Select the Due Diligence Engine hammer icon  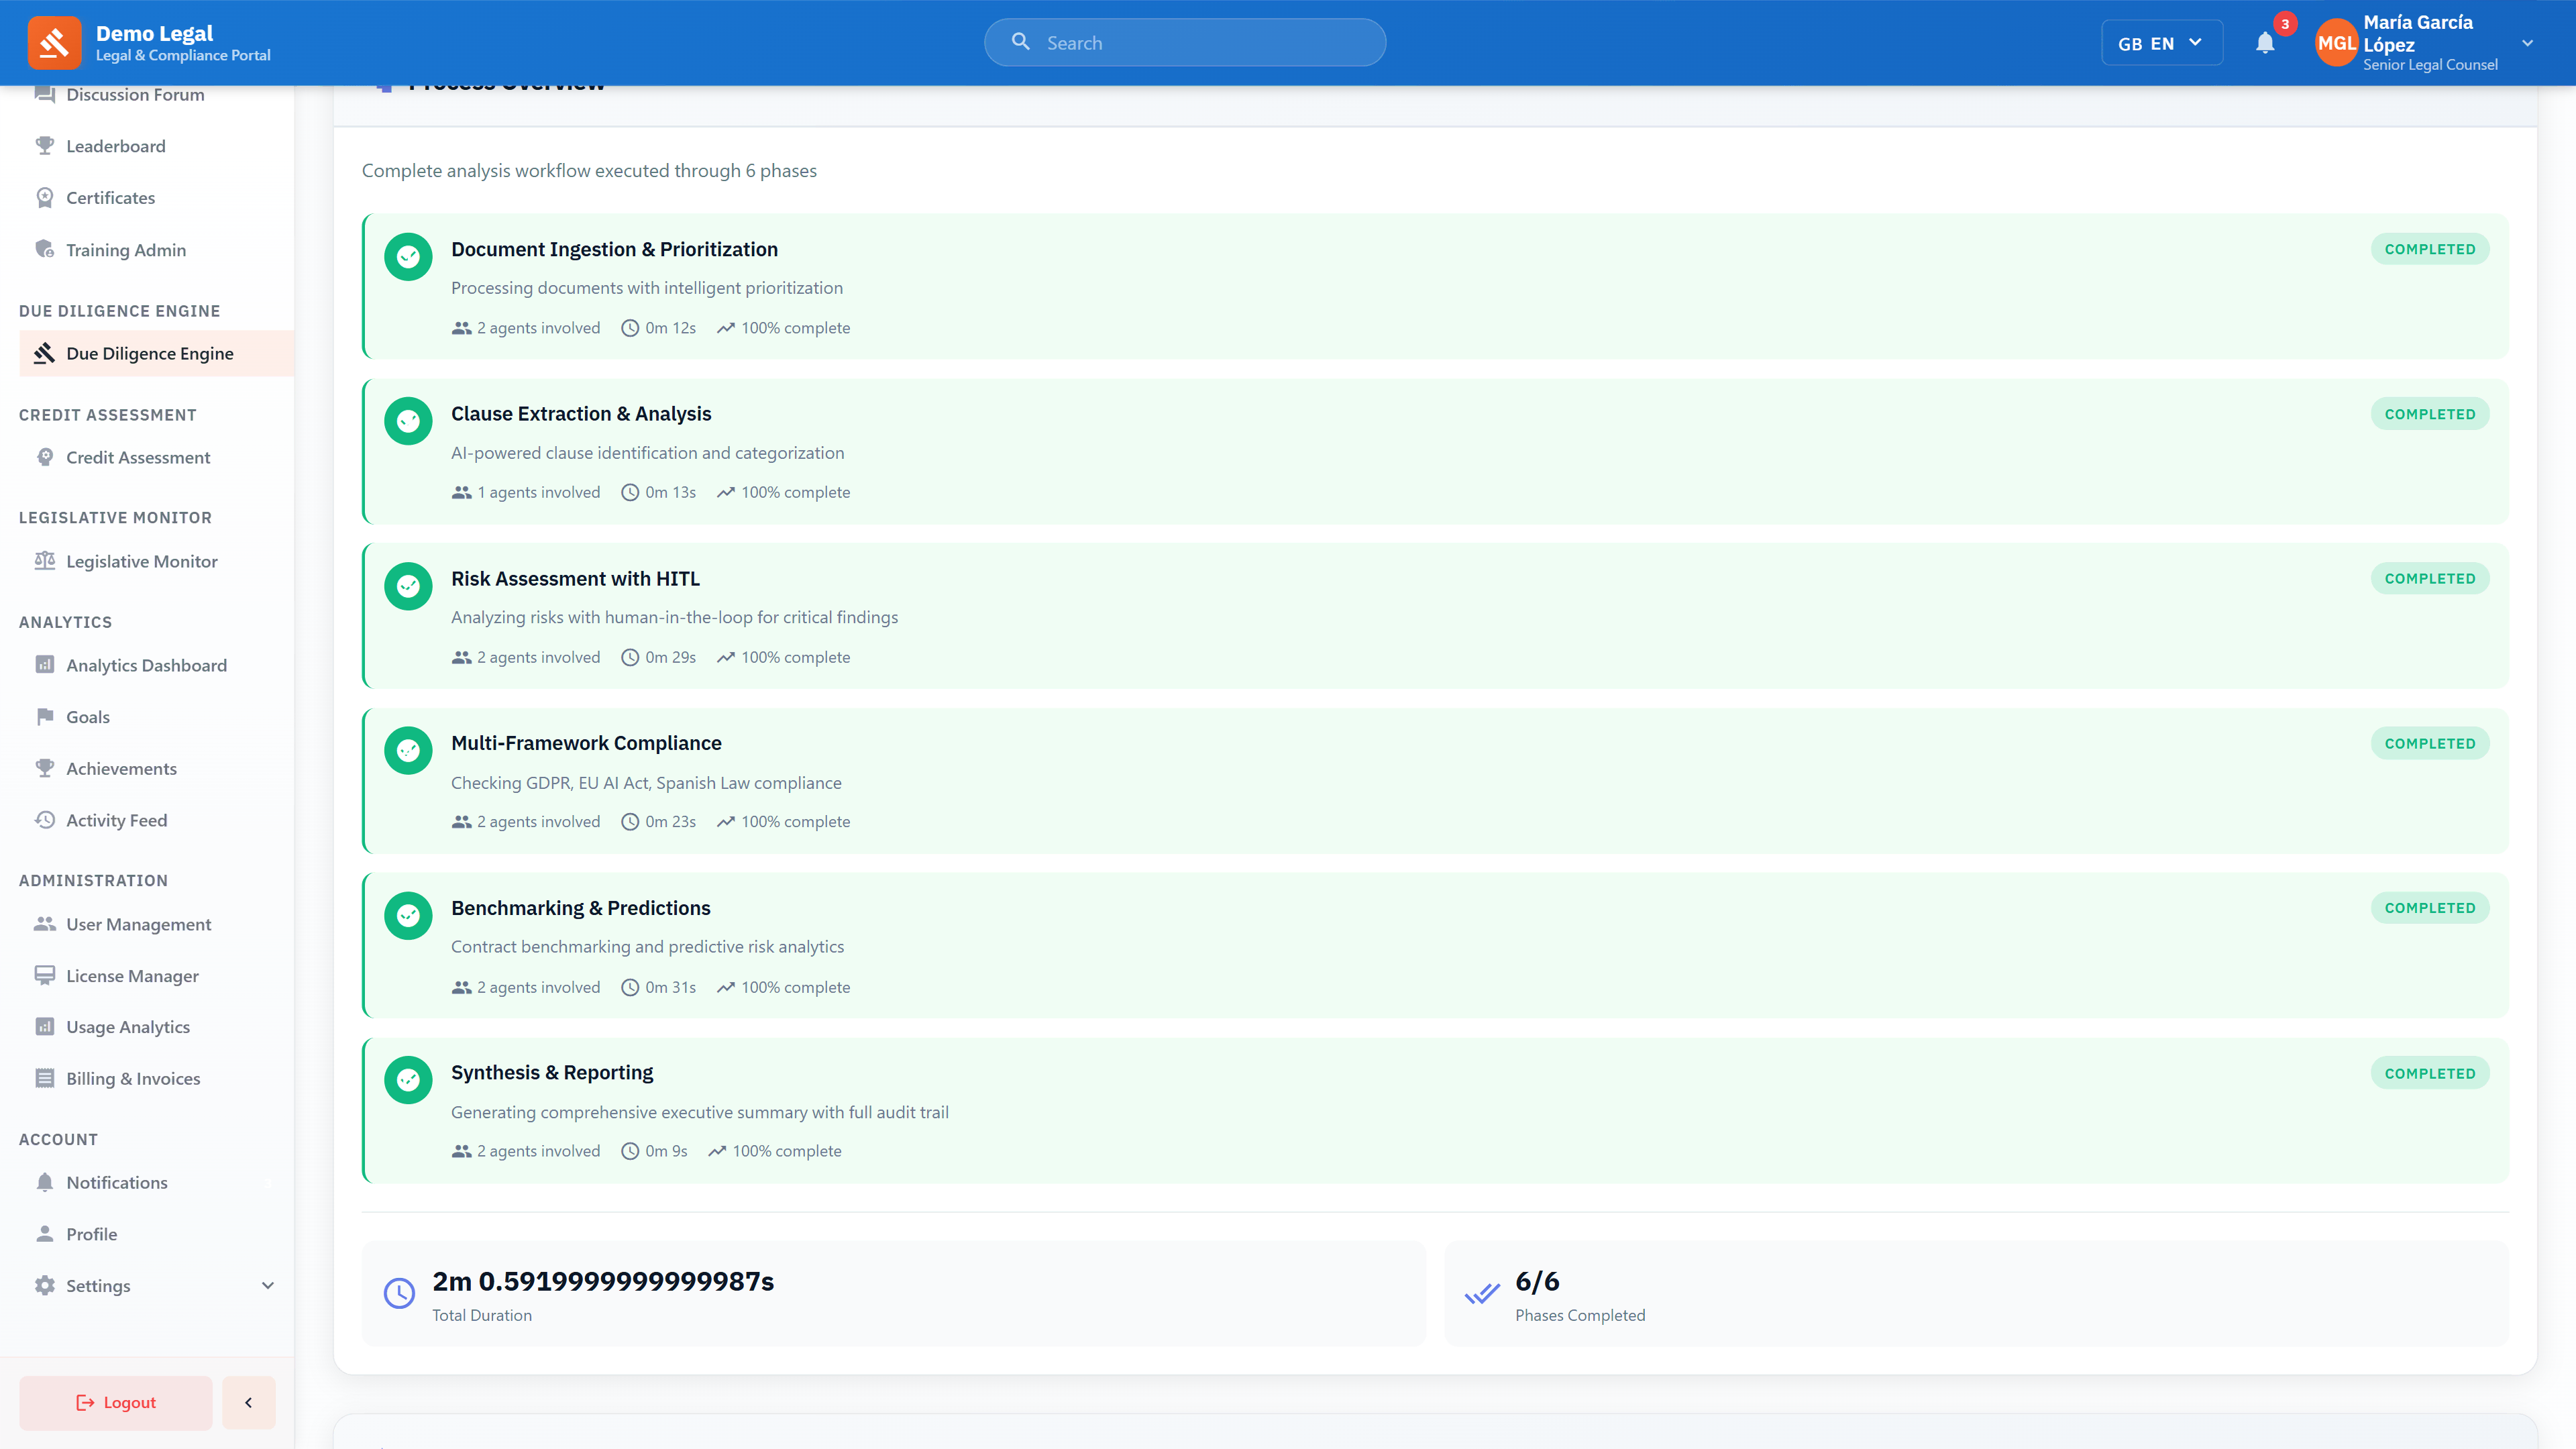(44, 353)
